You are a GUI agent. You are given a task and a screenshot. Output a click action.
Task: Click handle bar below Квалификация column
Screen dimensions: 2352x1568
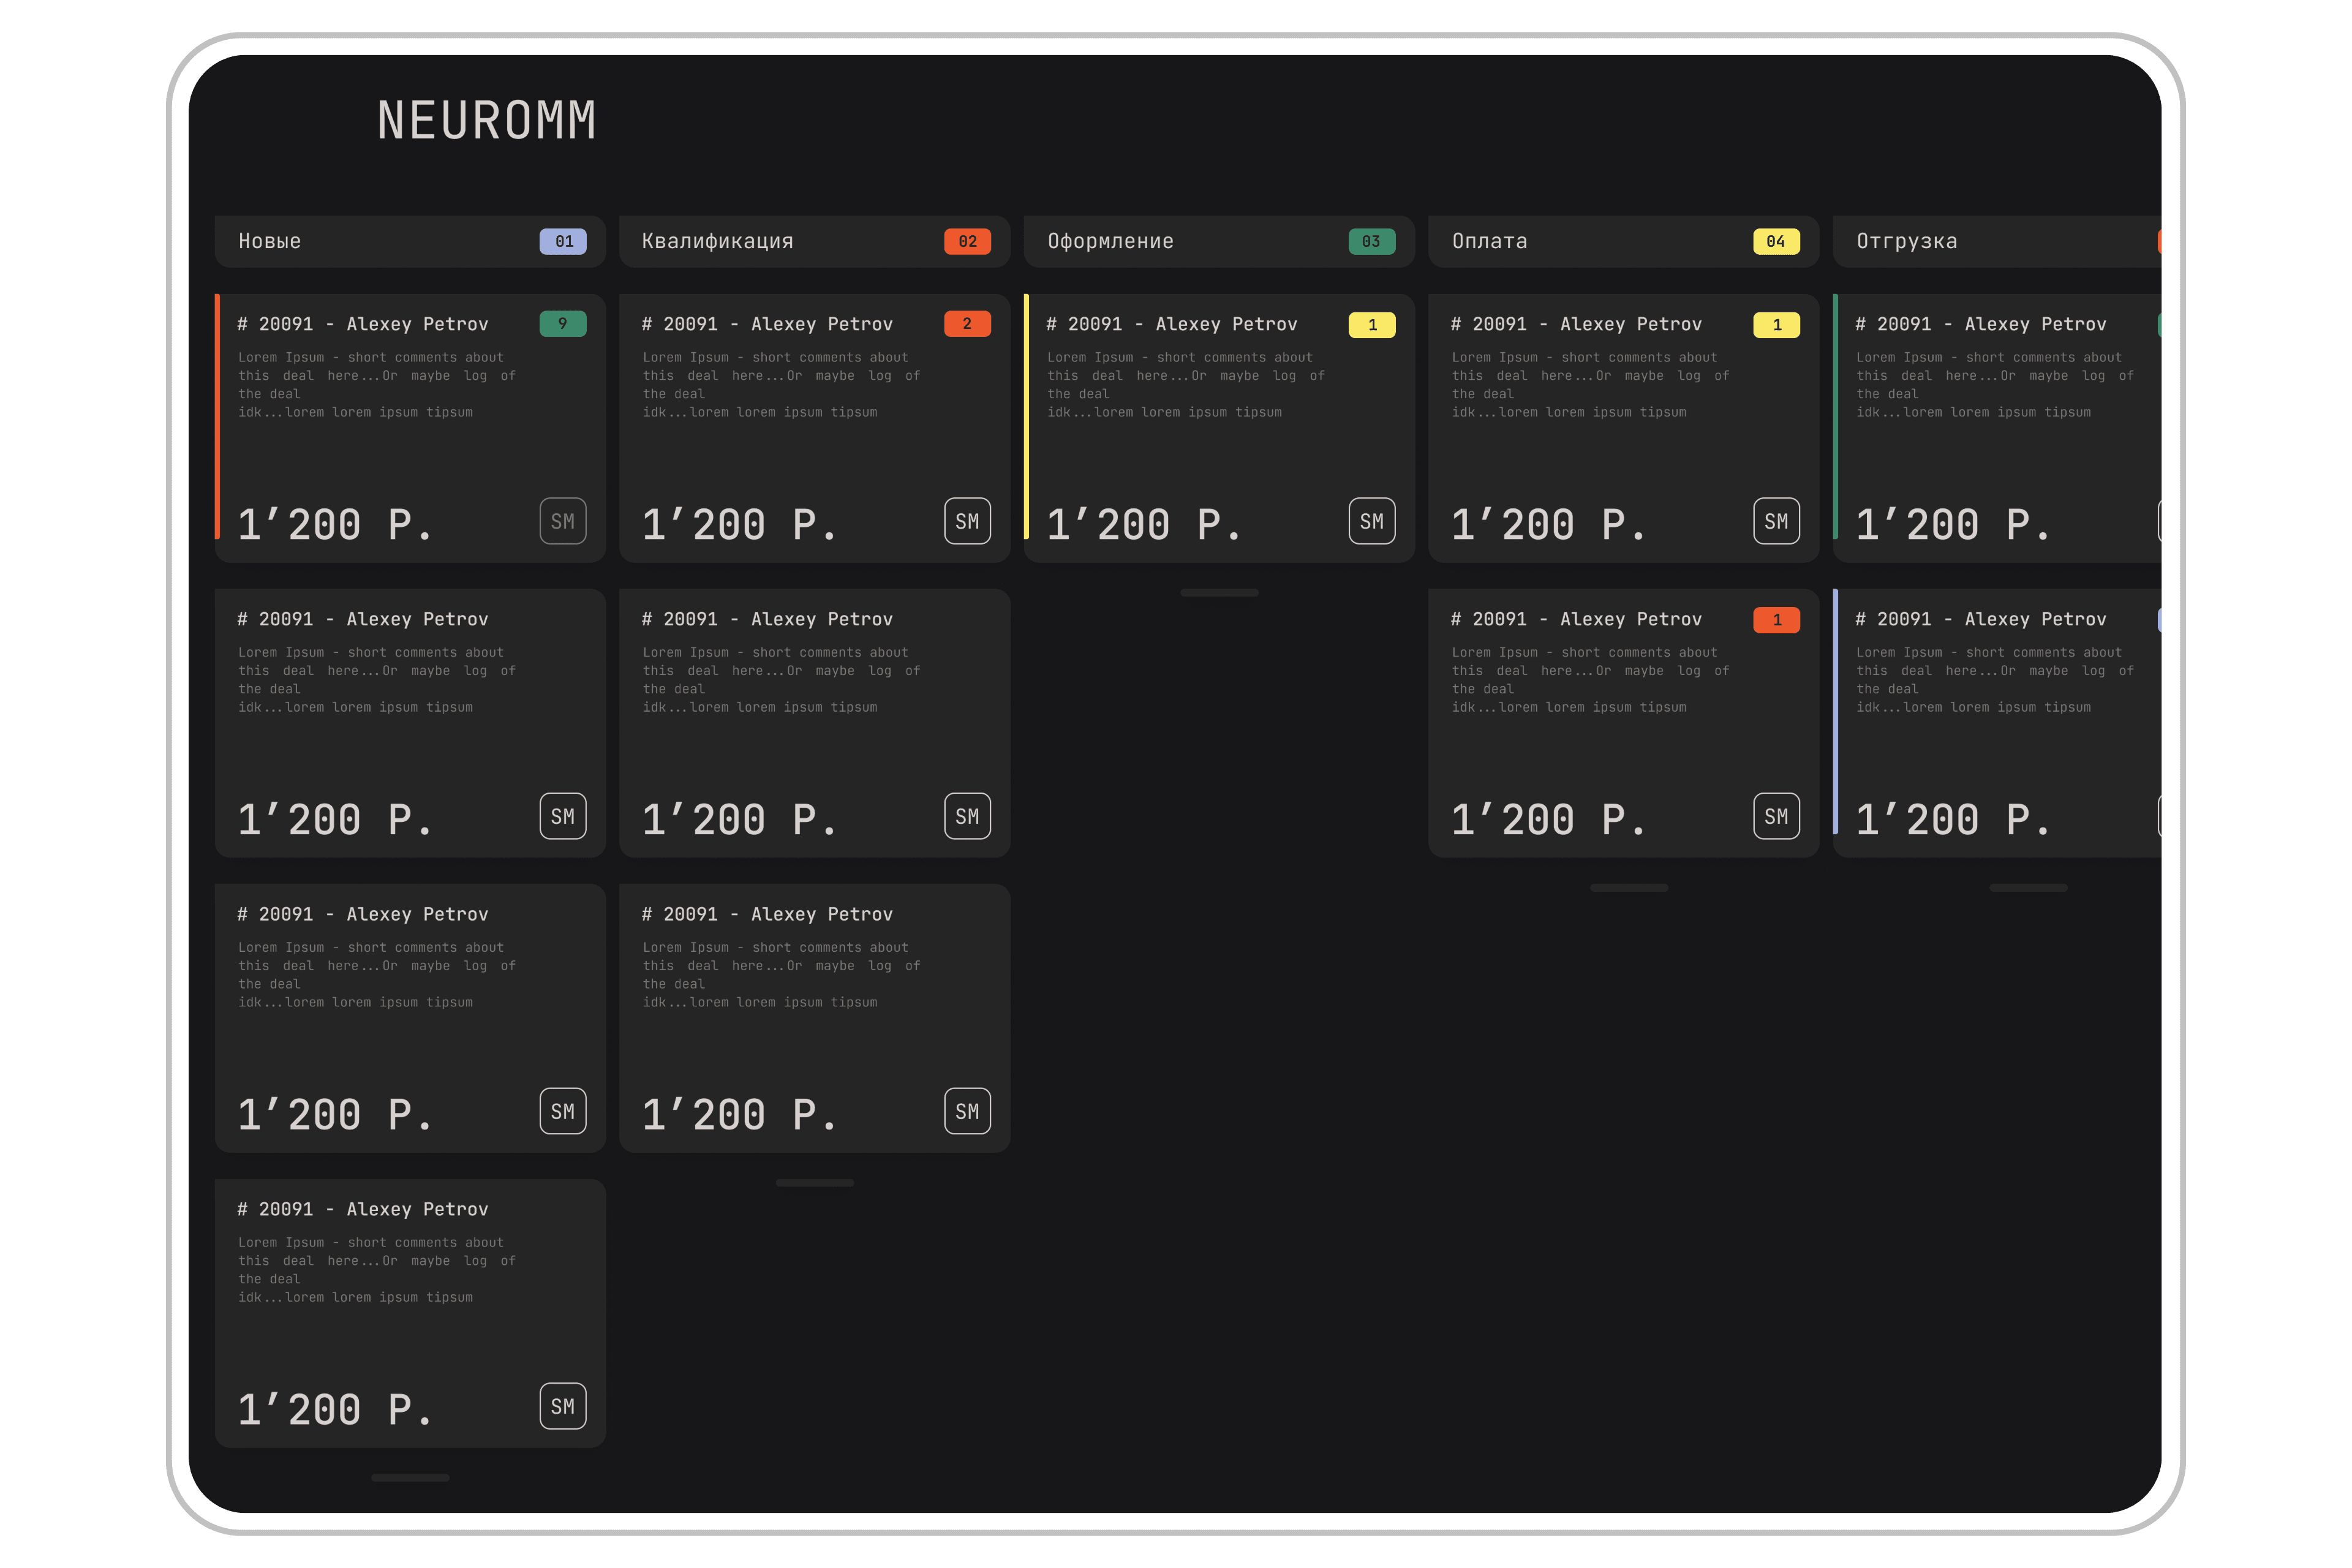point(815,1183)
